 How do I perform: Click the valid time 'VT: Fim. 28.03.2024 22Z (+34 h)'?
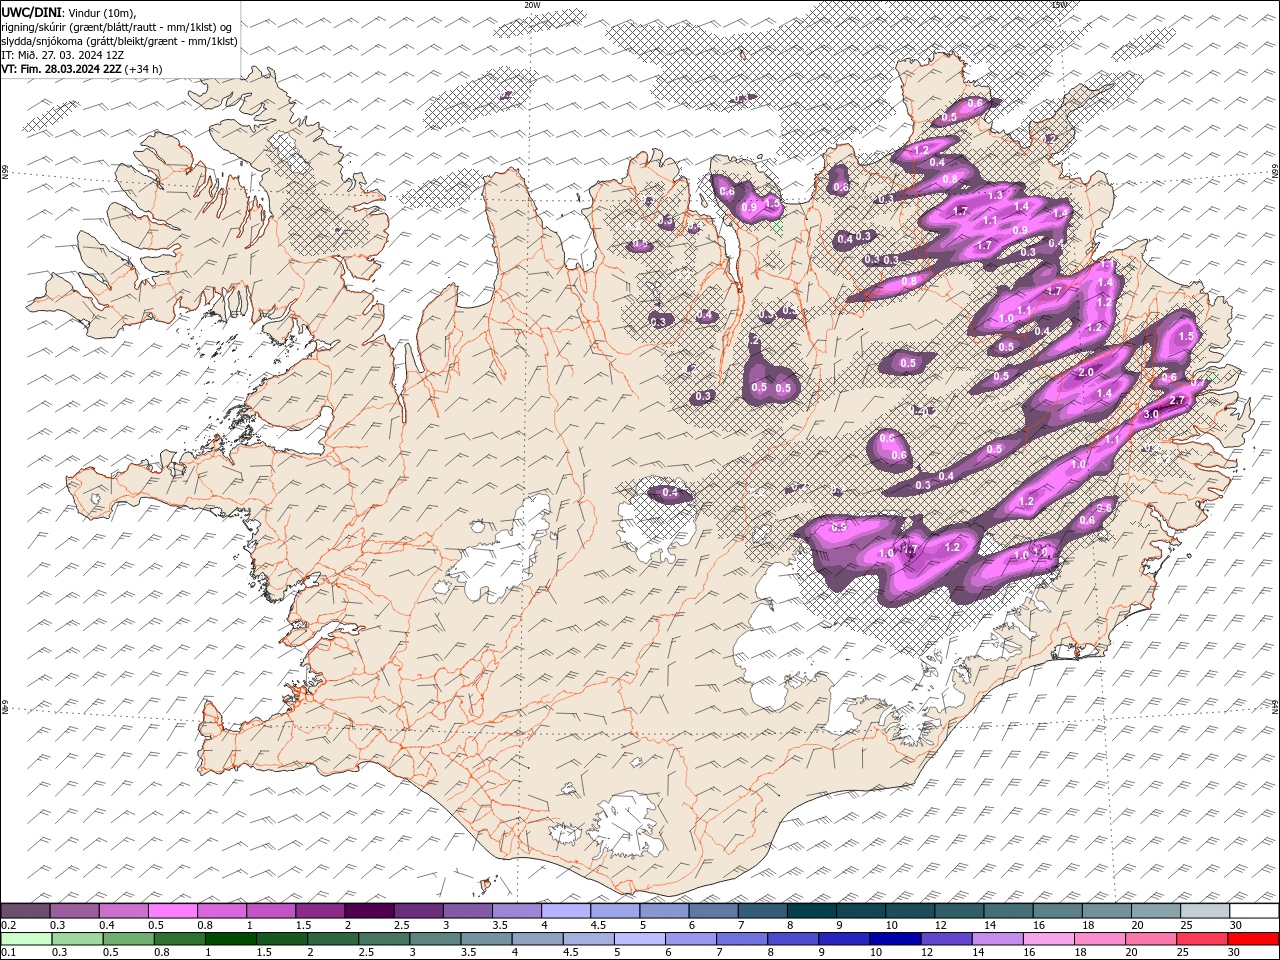[82, 69]
